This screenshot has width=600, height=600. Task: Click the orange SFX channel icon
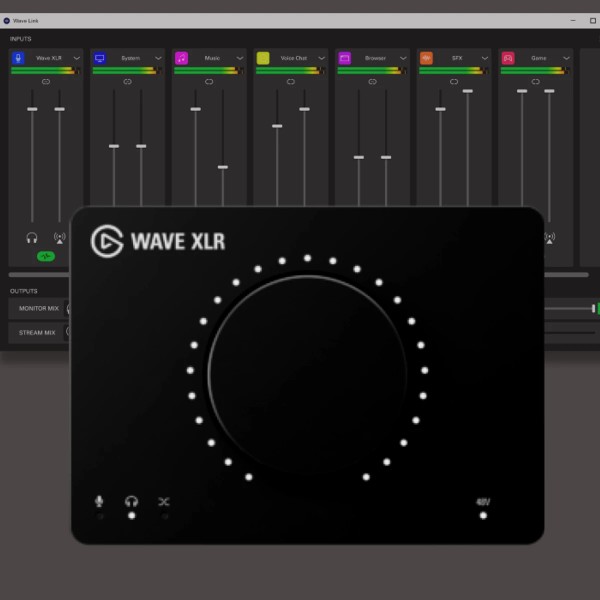[426, 59]
